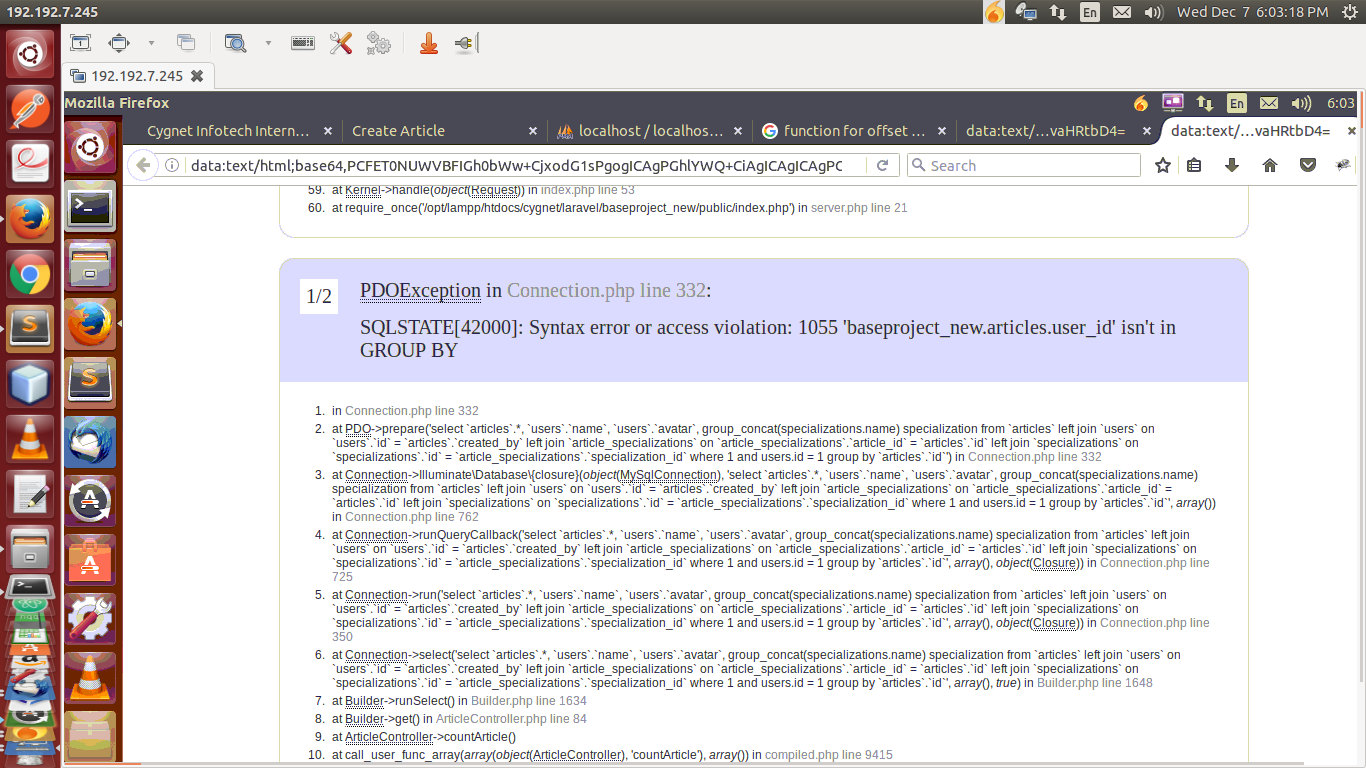The width and height of the screenshot is (1366, 768).
Task: Click the site info icon in URL bar
Action: [172, 165]
